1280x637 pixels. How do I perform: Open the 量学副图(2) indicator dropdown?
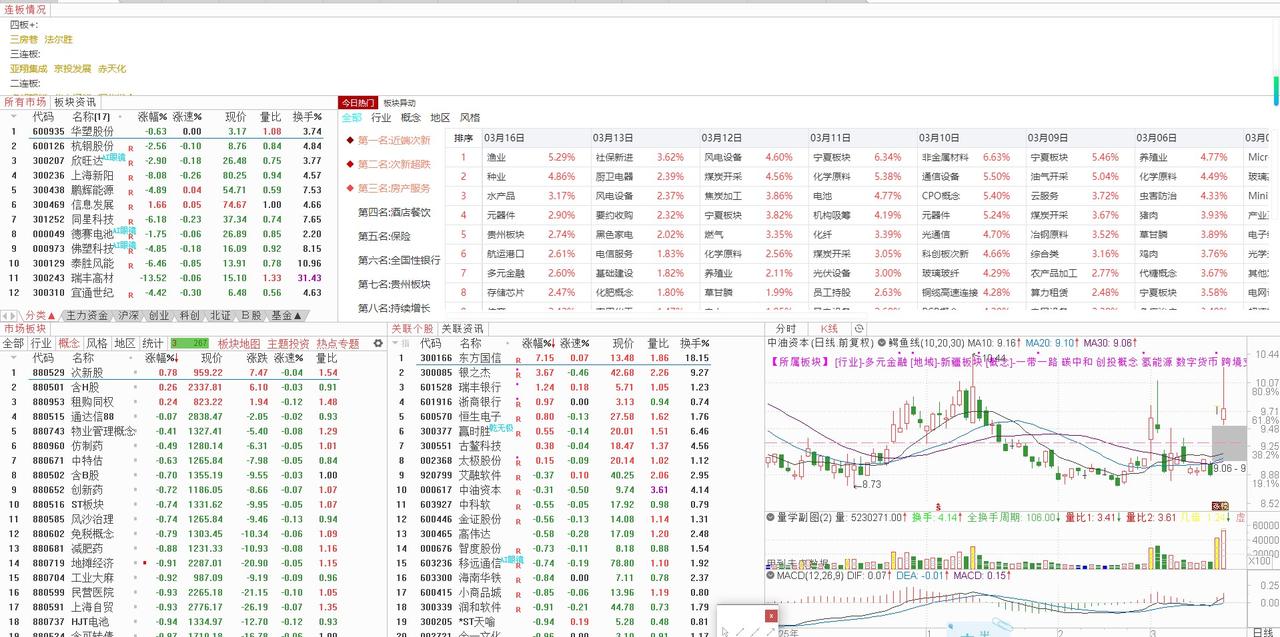(x=770, y=515)
